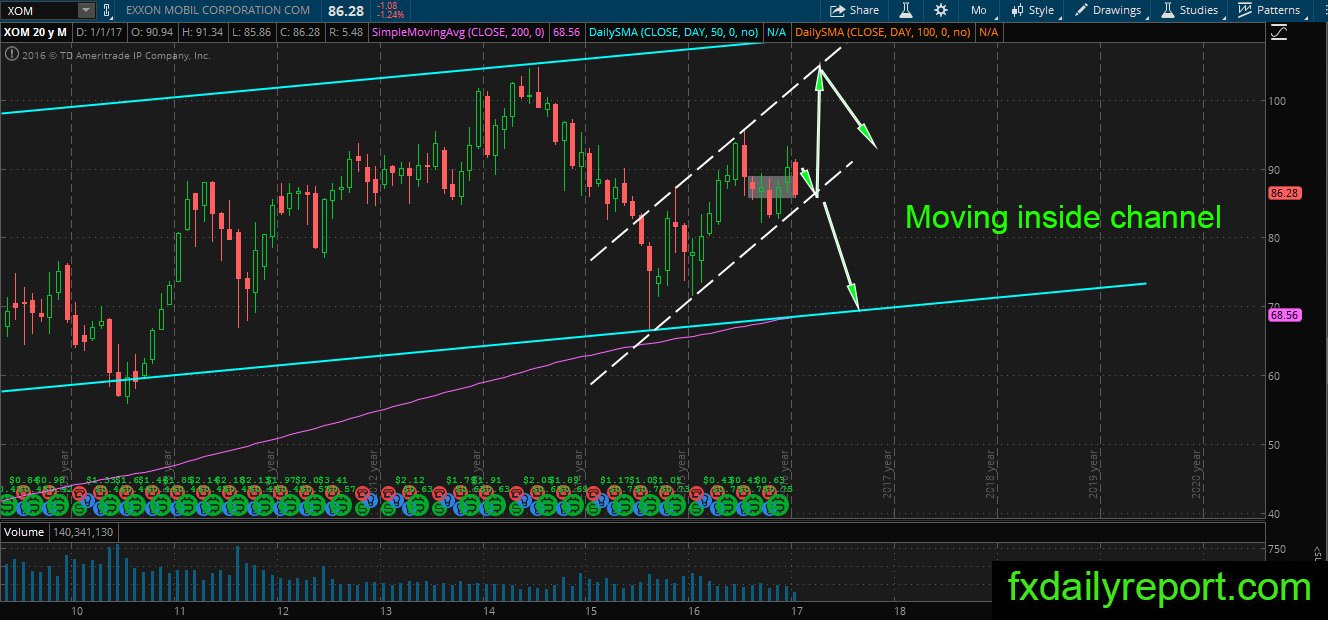Toggle the chart mode icon above price axis
The width and height of the screenshot is (1328, 620).
click(x=1278, y=33)
